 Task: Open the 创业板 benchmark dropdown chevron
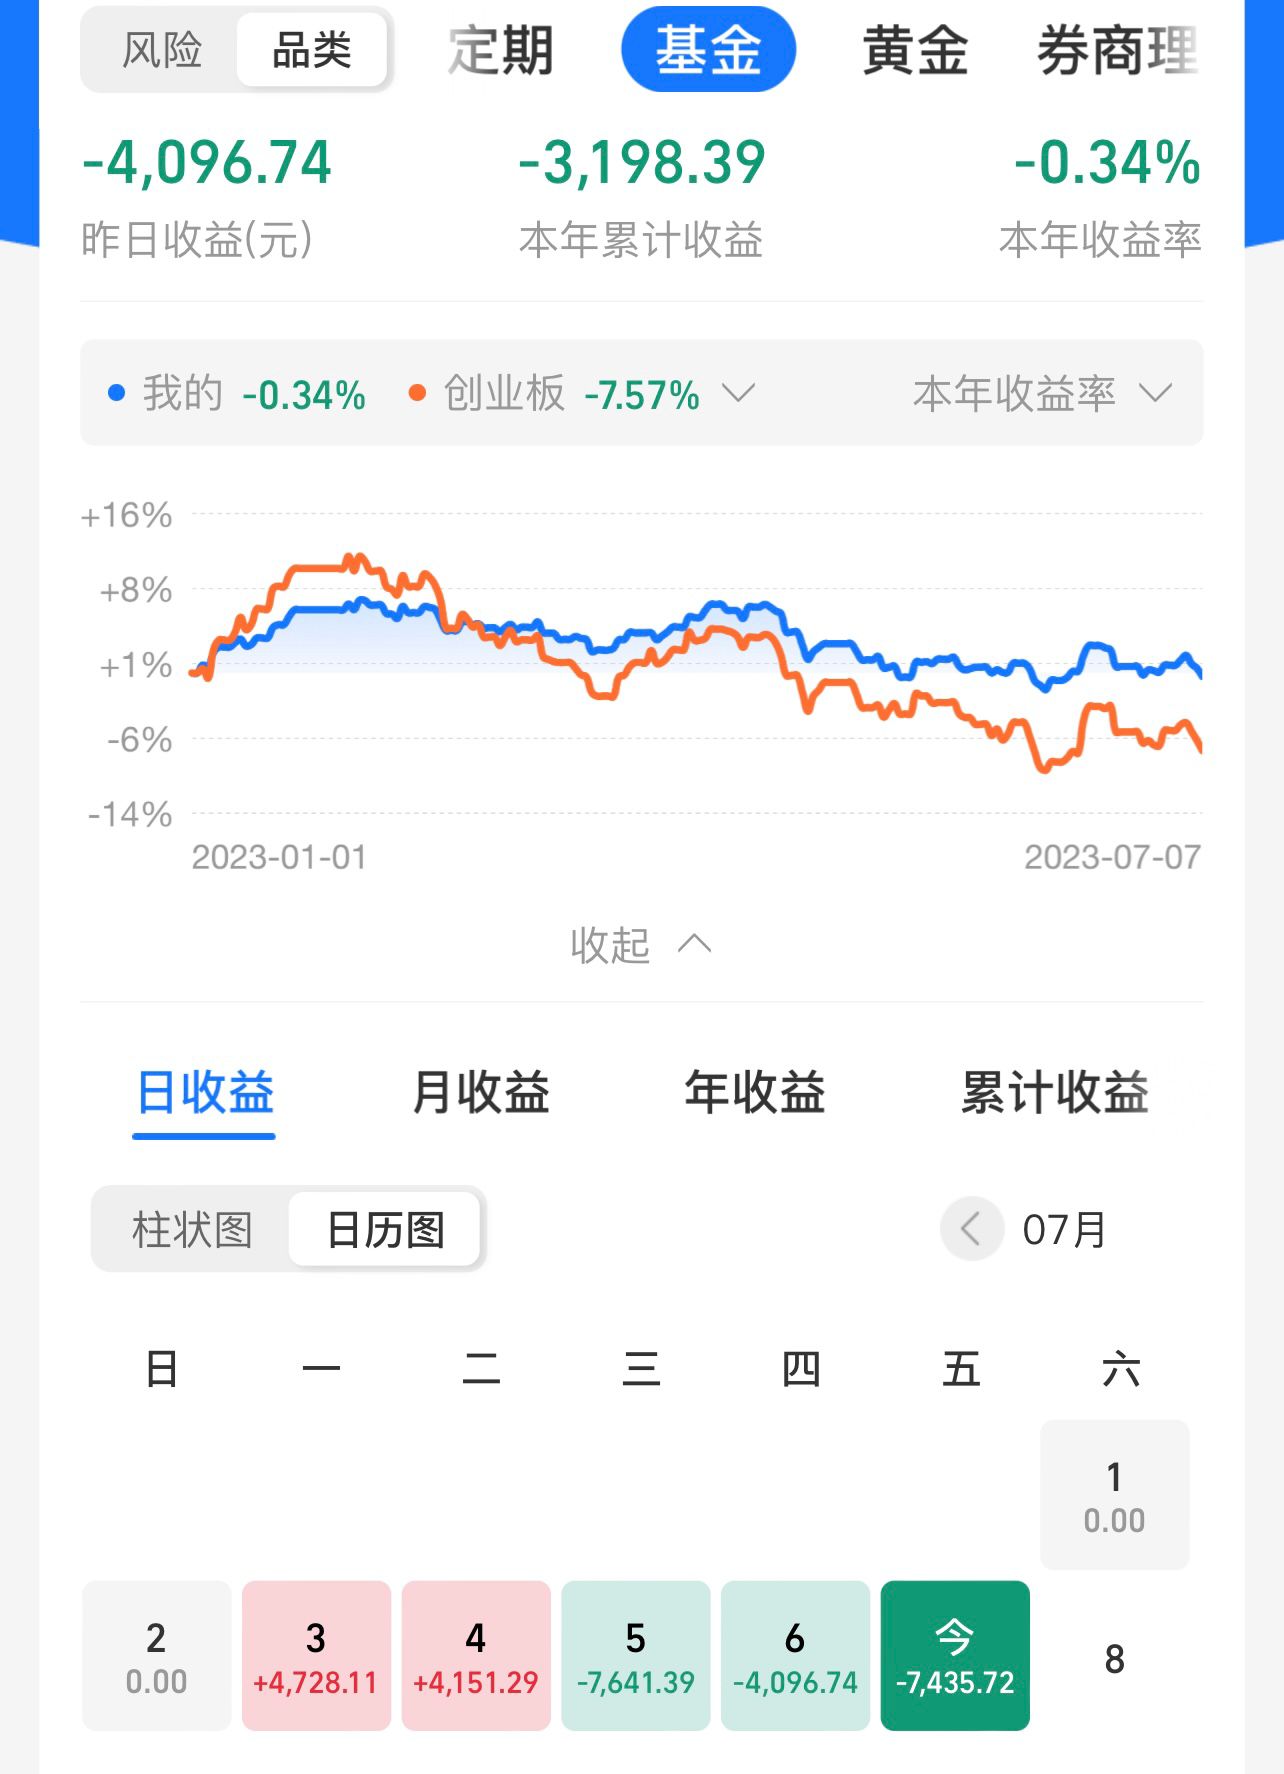(x=738, y=393)
